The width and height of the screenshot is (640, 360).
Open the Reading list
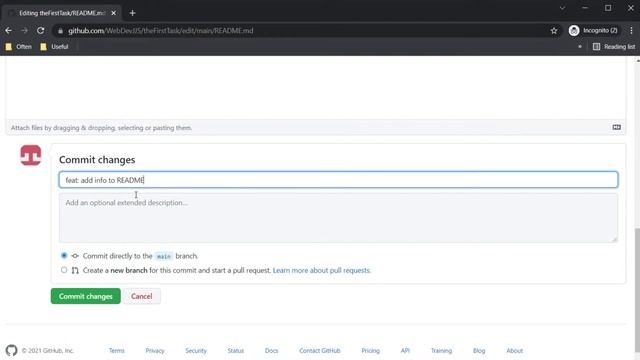614,47
